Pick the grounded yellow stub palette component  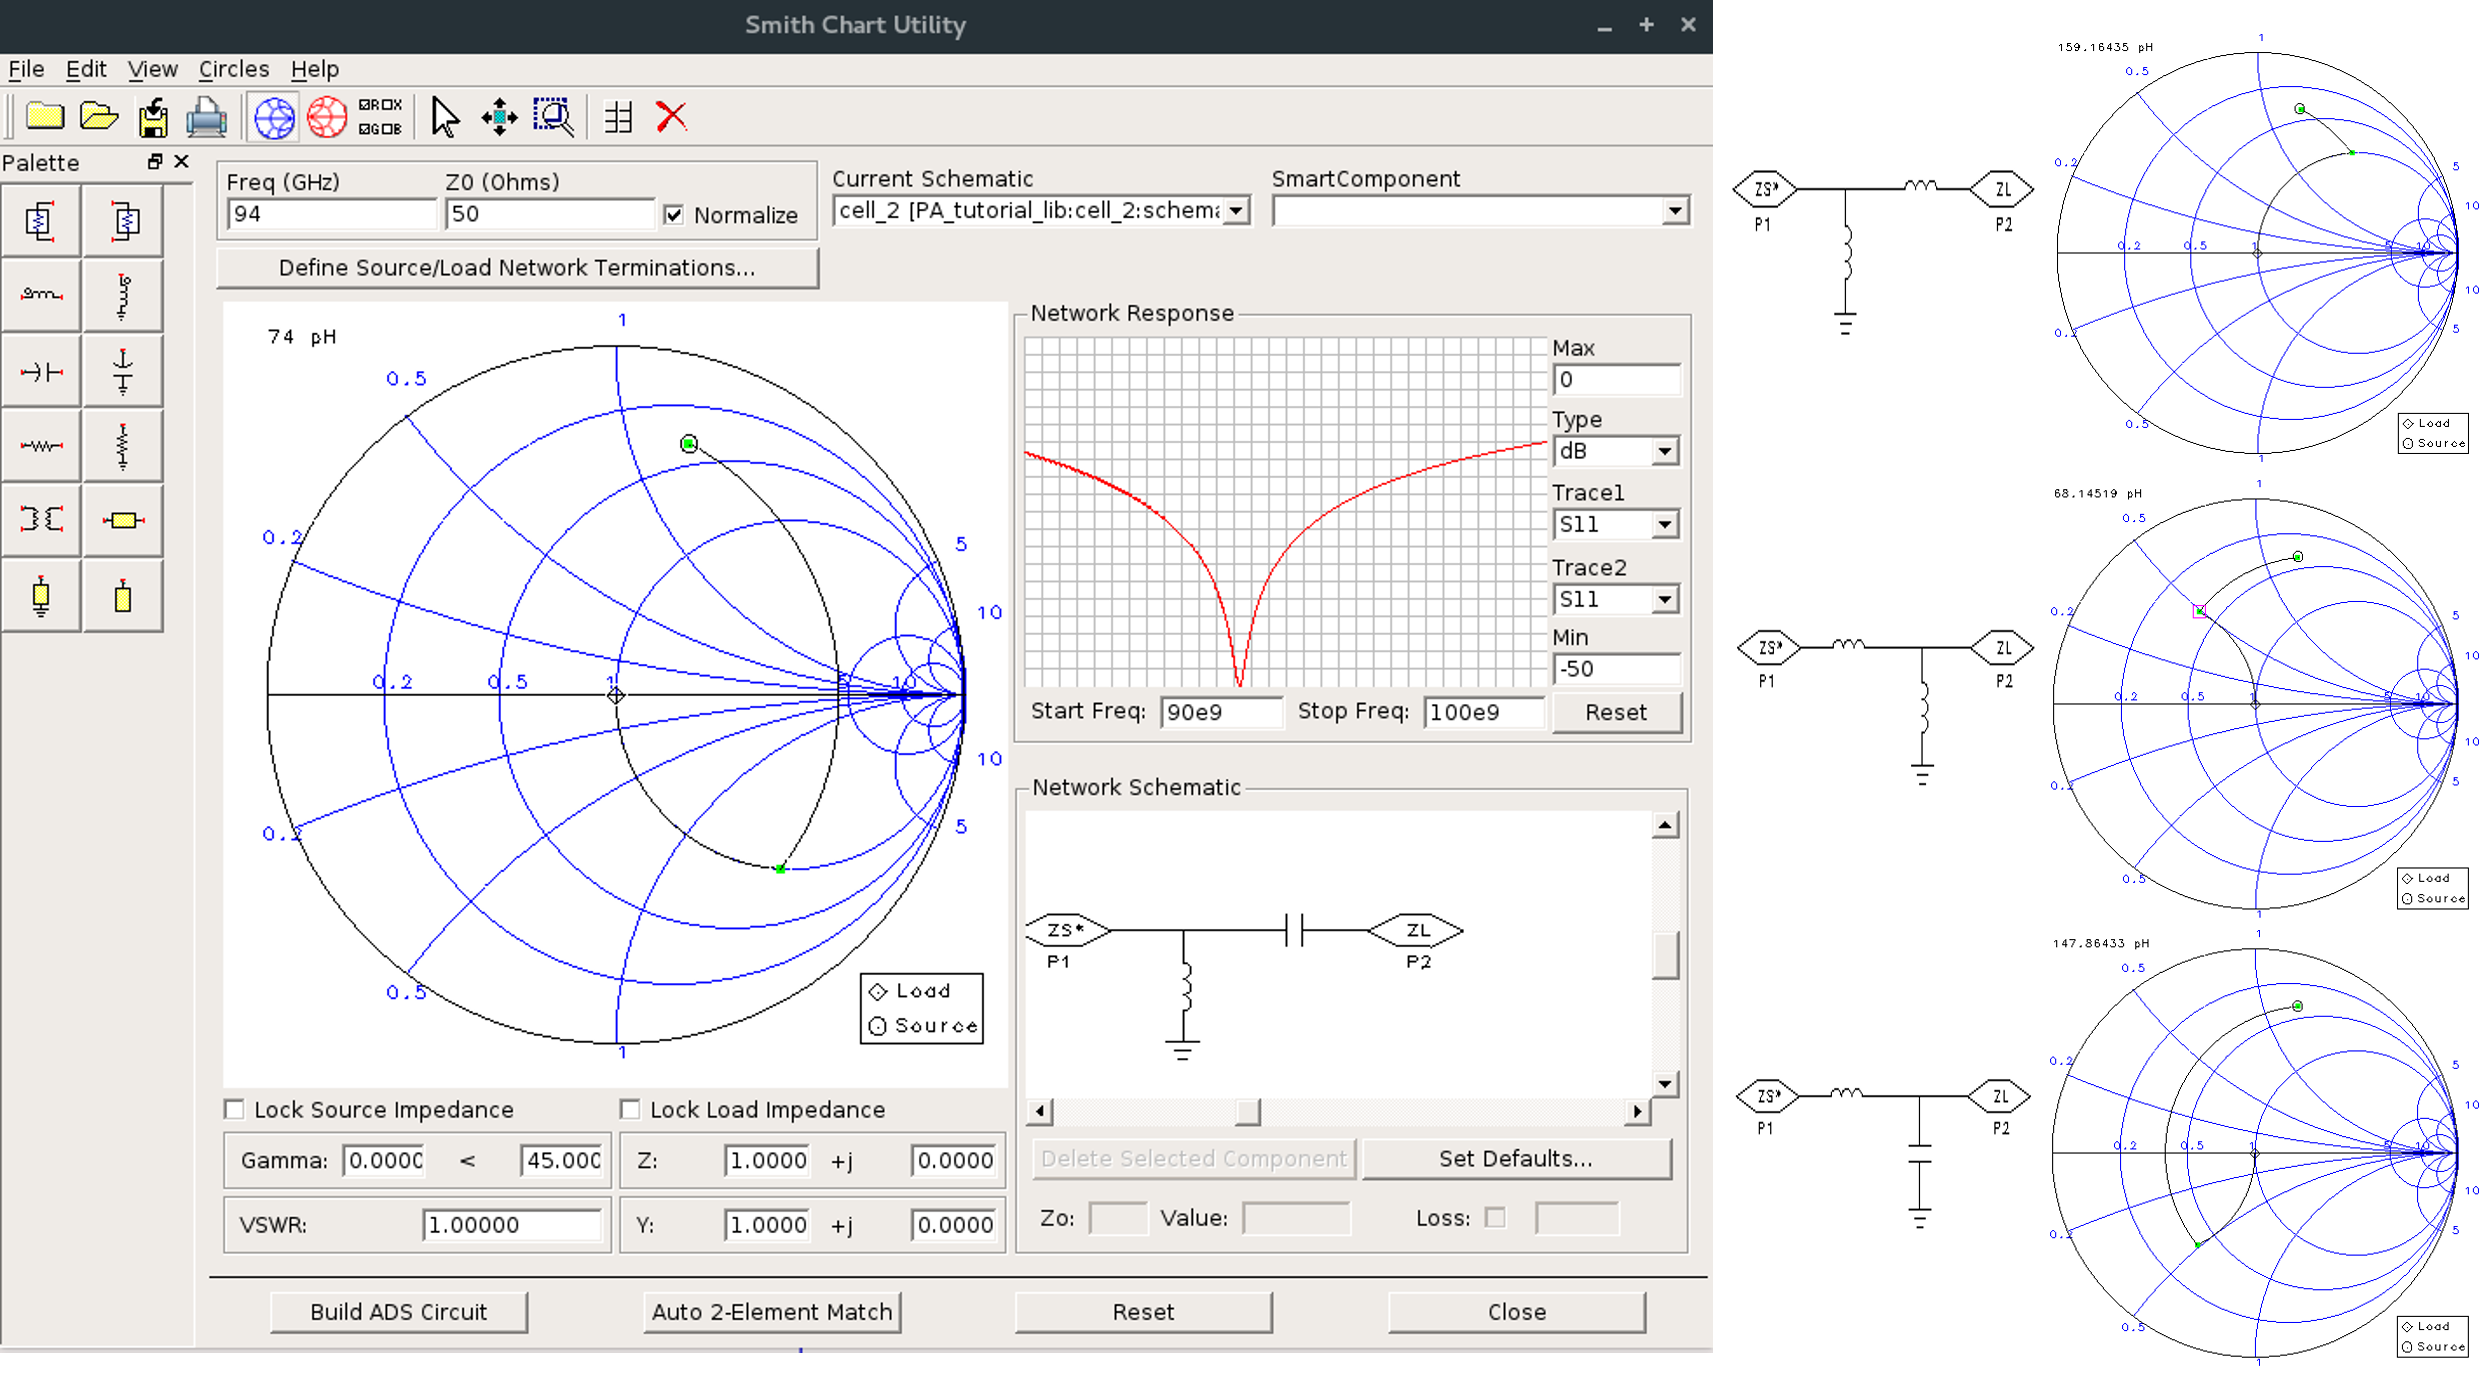coord(41,596)
